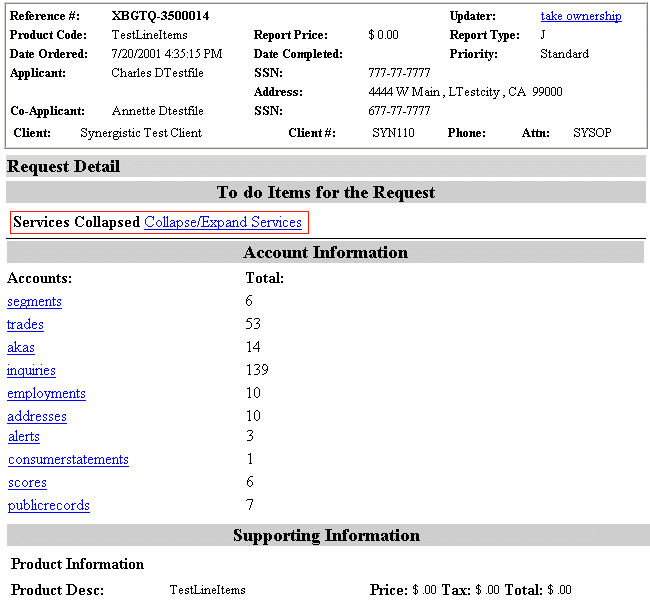Select the Account Information header bar
Viewport: 650px width, 604px height.
325,252
